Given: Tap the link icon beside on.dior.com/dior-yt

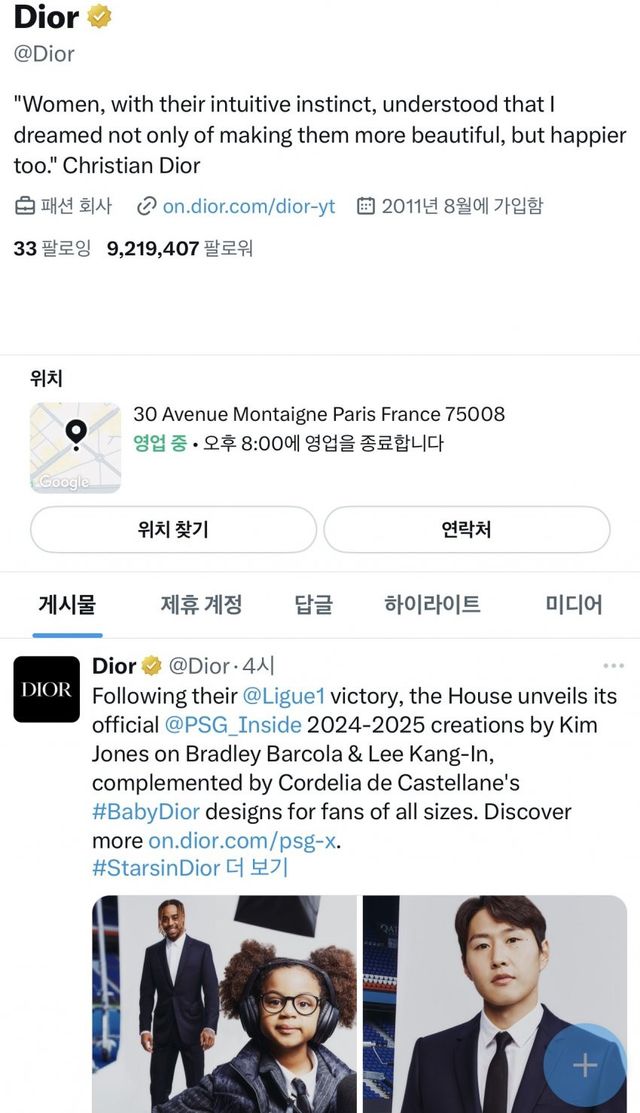Looking at the screenshot, I should point(146,207).
